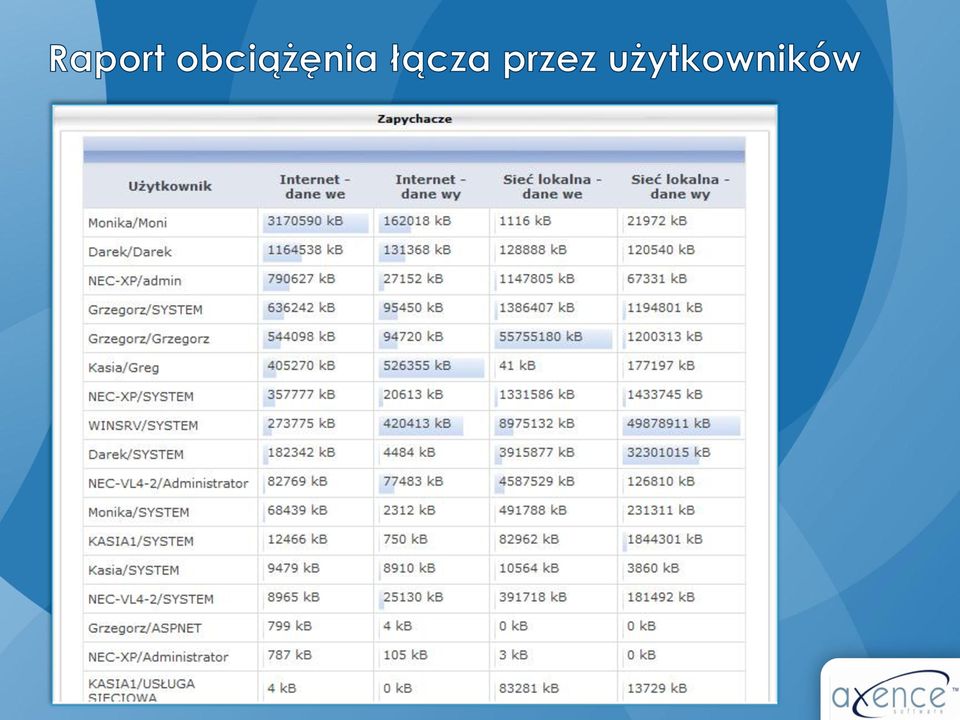Click the Użytkownik column header
This screenshot has height=720, width=960.
point(170,186)
